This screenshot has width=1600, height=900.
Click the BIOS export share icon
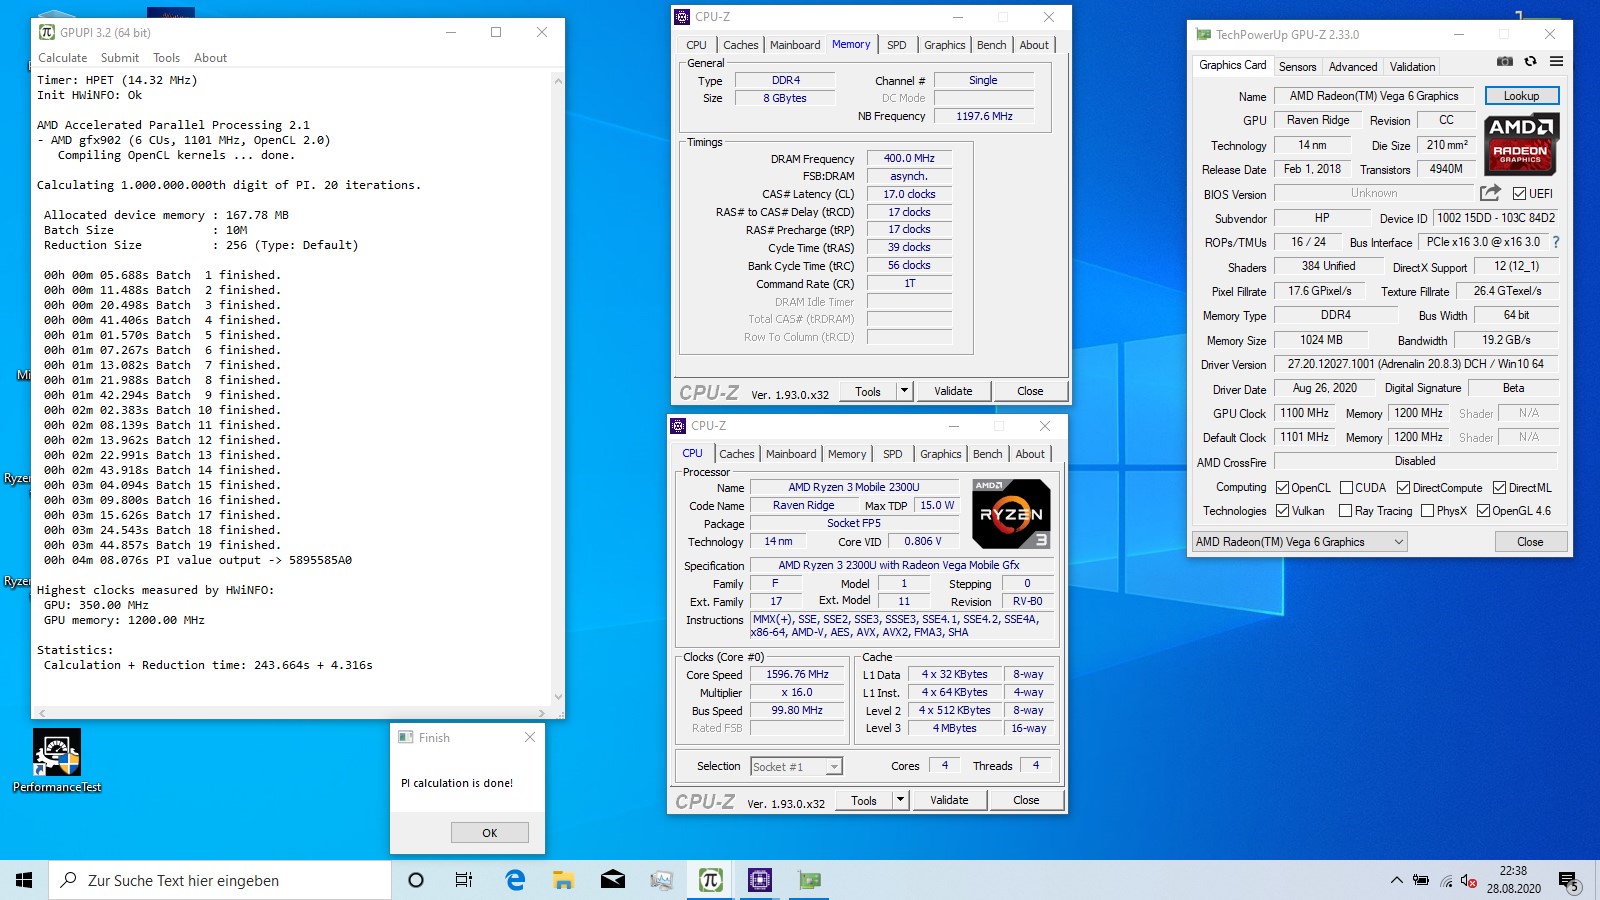[x=1490, y=193]
